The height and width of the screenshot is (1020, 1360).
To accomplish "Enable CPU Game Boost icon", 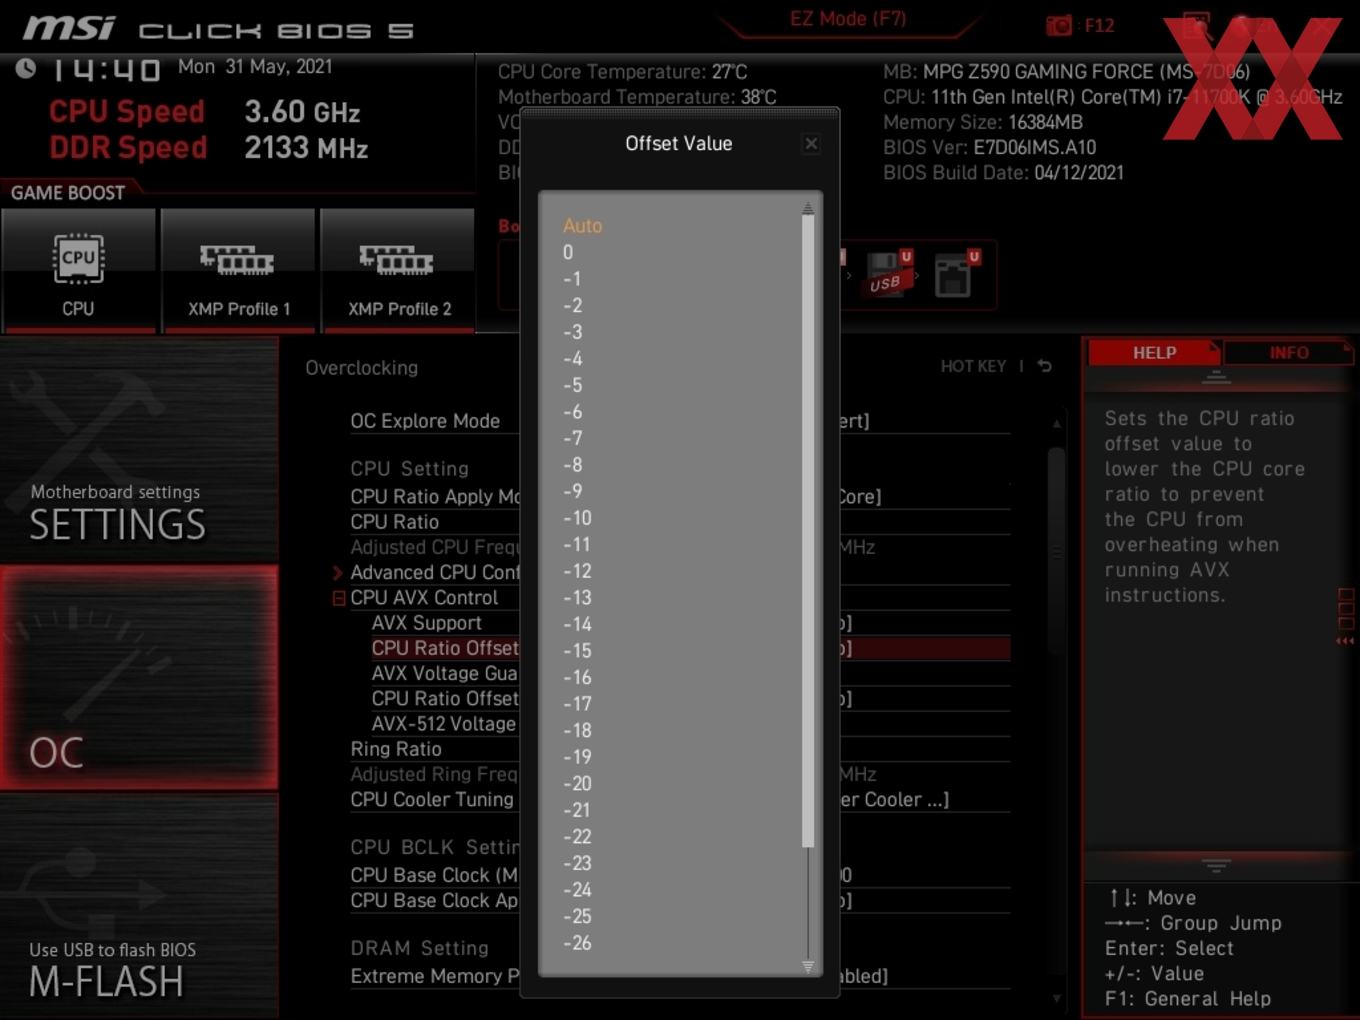I will 78,268.
